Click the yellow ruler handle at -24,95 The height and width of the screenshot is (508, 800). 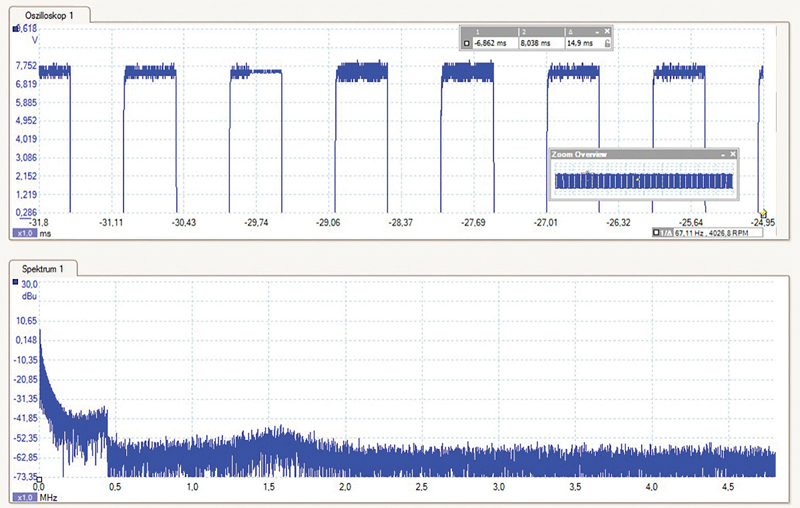(x=763, y=214)
